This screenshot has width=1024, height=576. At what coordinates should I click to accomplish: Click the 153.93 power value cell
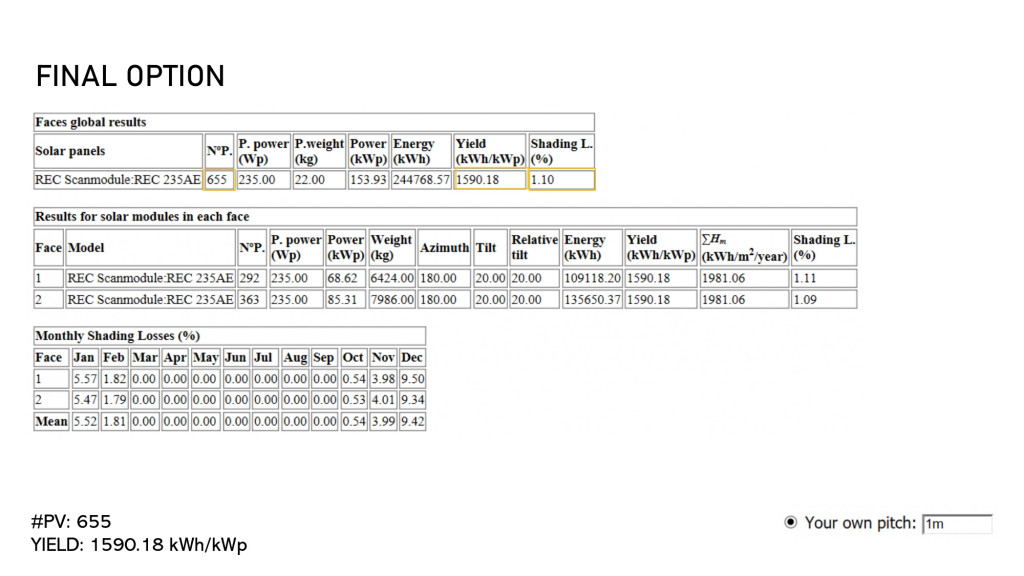tap(368, 180)
